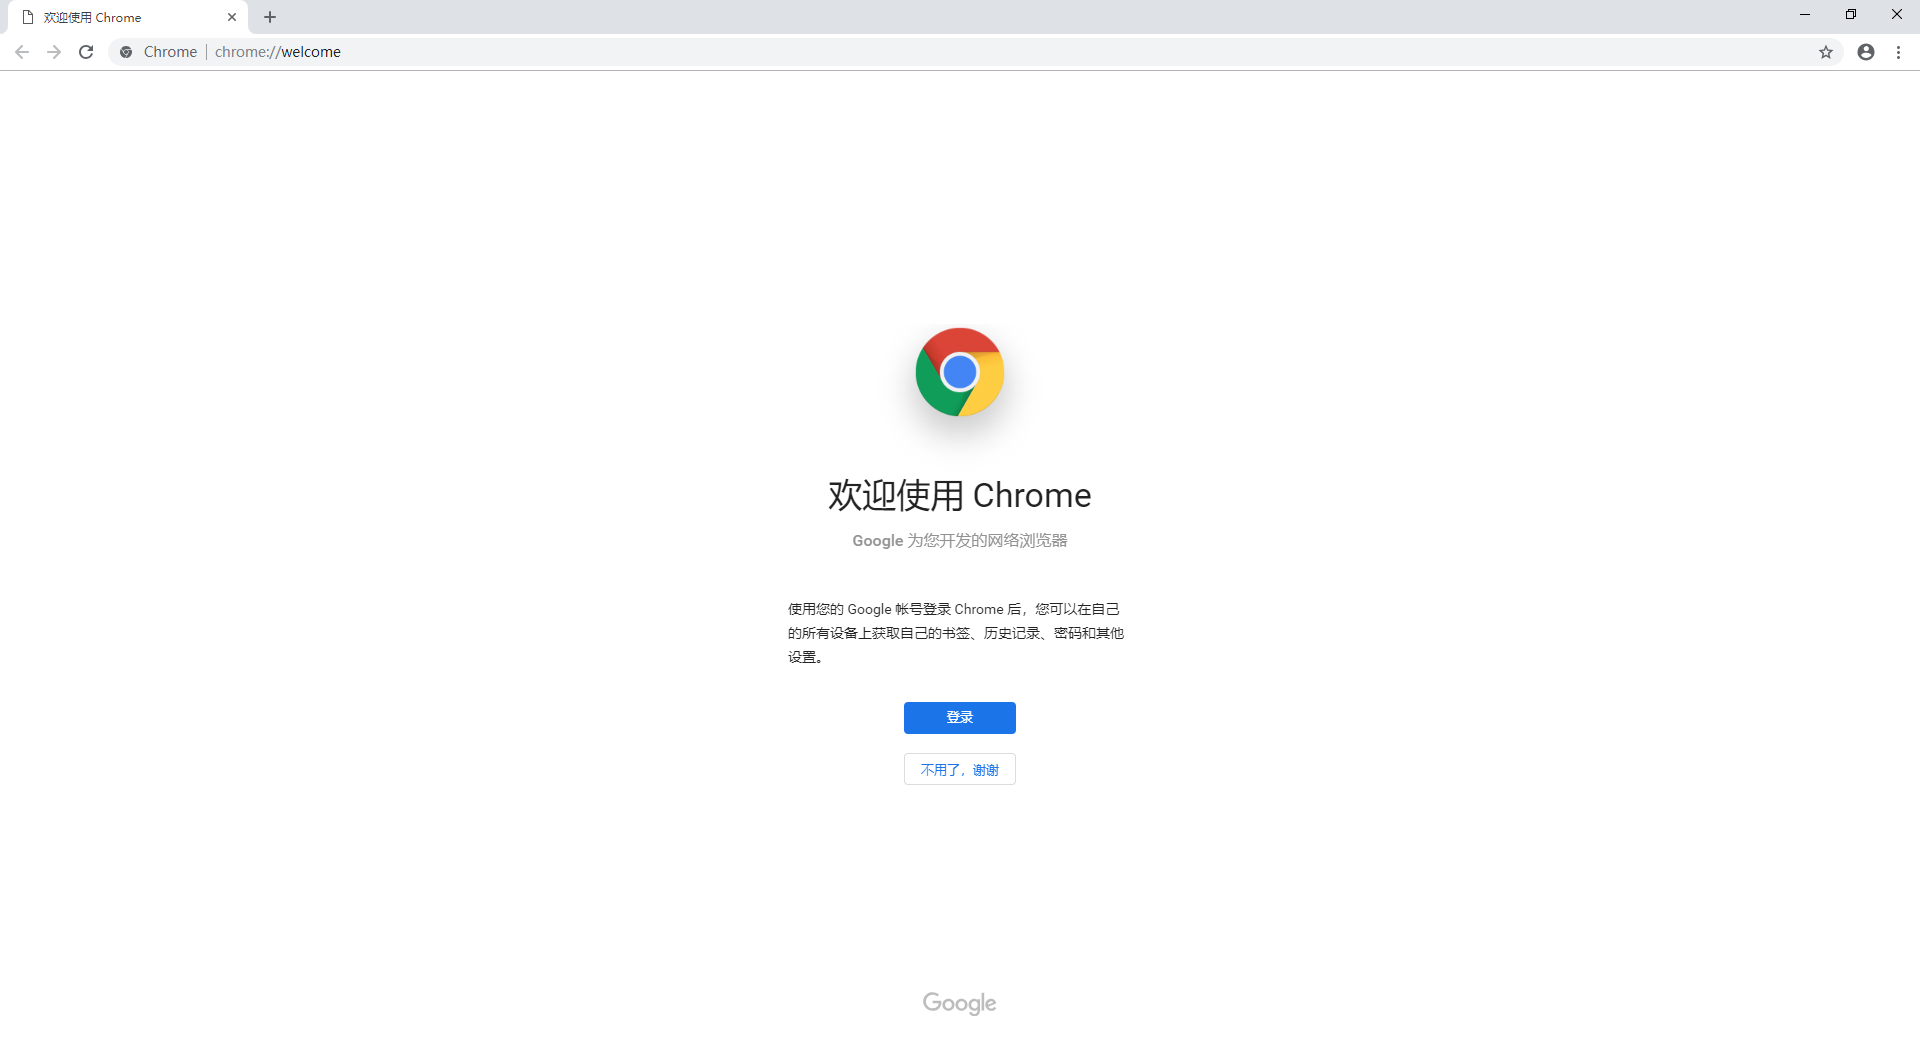Close the Chrome window

pos(1897,14)
